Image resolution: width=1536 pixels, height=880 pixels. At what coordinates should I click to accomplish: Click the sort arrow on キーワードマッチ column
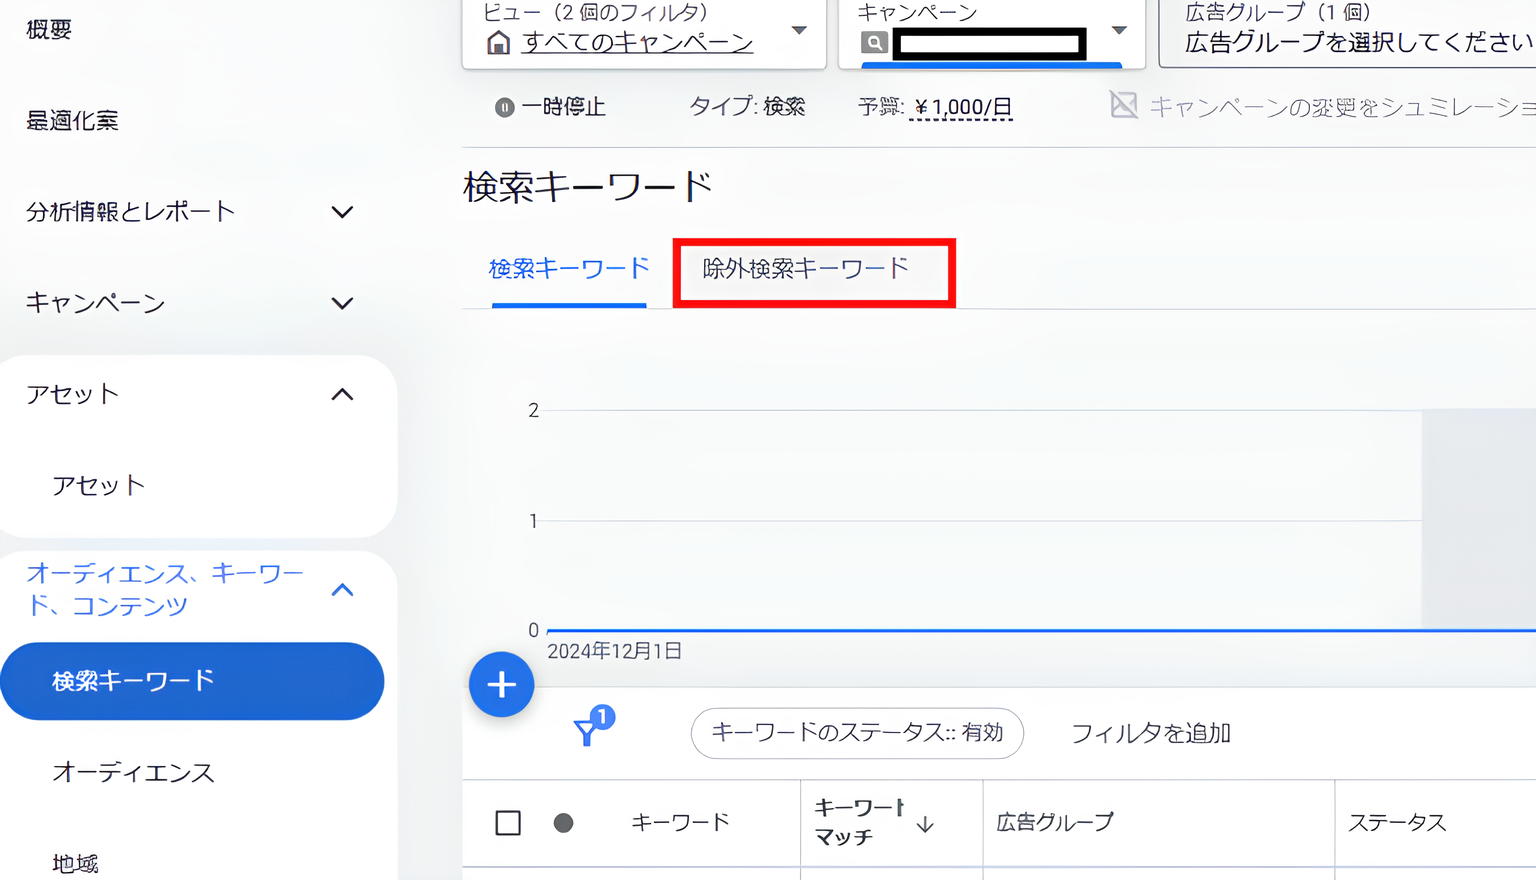(926, 824)
